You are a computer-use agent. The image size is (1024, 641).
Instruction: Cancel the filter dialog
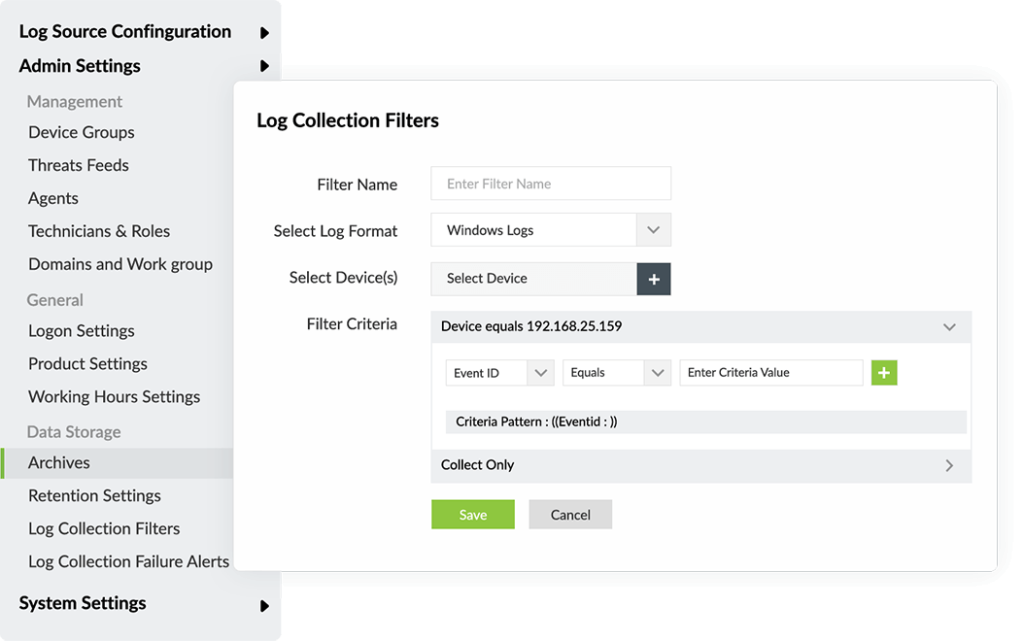coord(570,514)
